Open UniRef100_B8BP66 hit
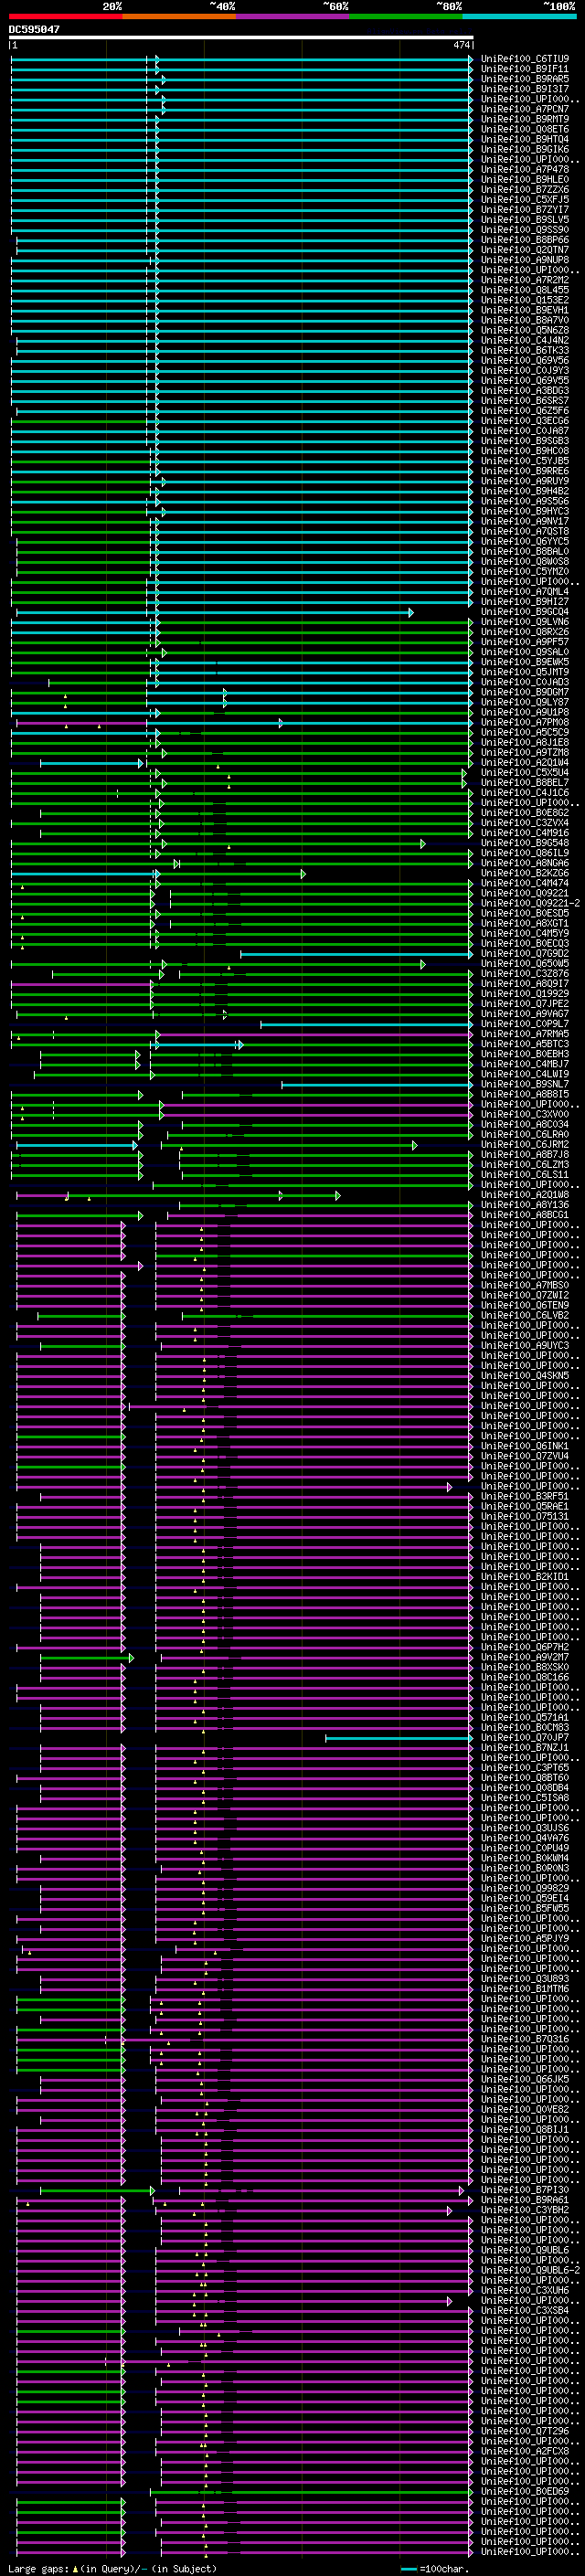The height and width of the screenshot is (2576, 585). click(x=525, y=240)
